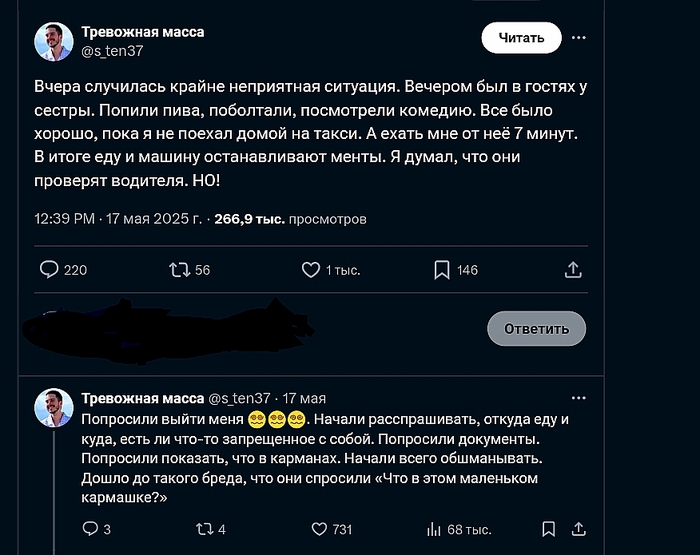
Task: Click the reply icon on main tweet
Action: [x=49, y=269]
